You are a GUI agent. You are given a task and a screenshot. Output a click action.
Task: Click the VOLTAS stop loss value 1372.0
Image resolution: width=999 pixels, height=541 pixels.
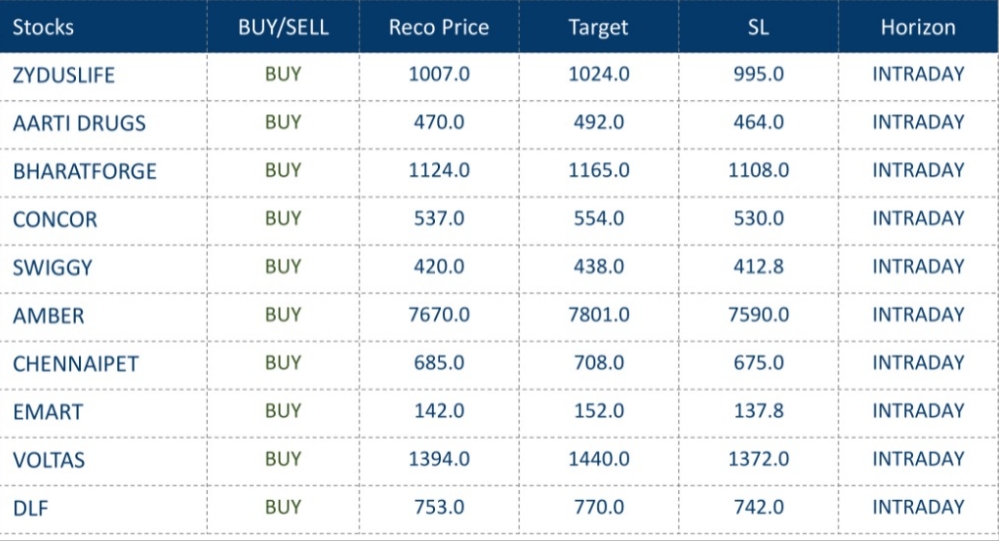(758, 459)
